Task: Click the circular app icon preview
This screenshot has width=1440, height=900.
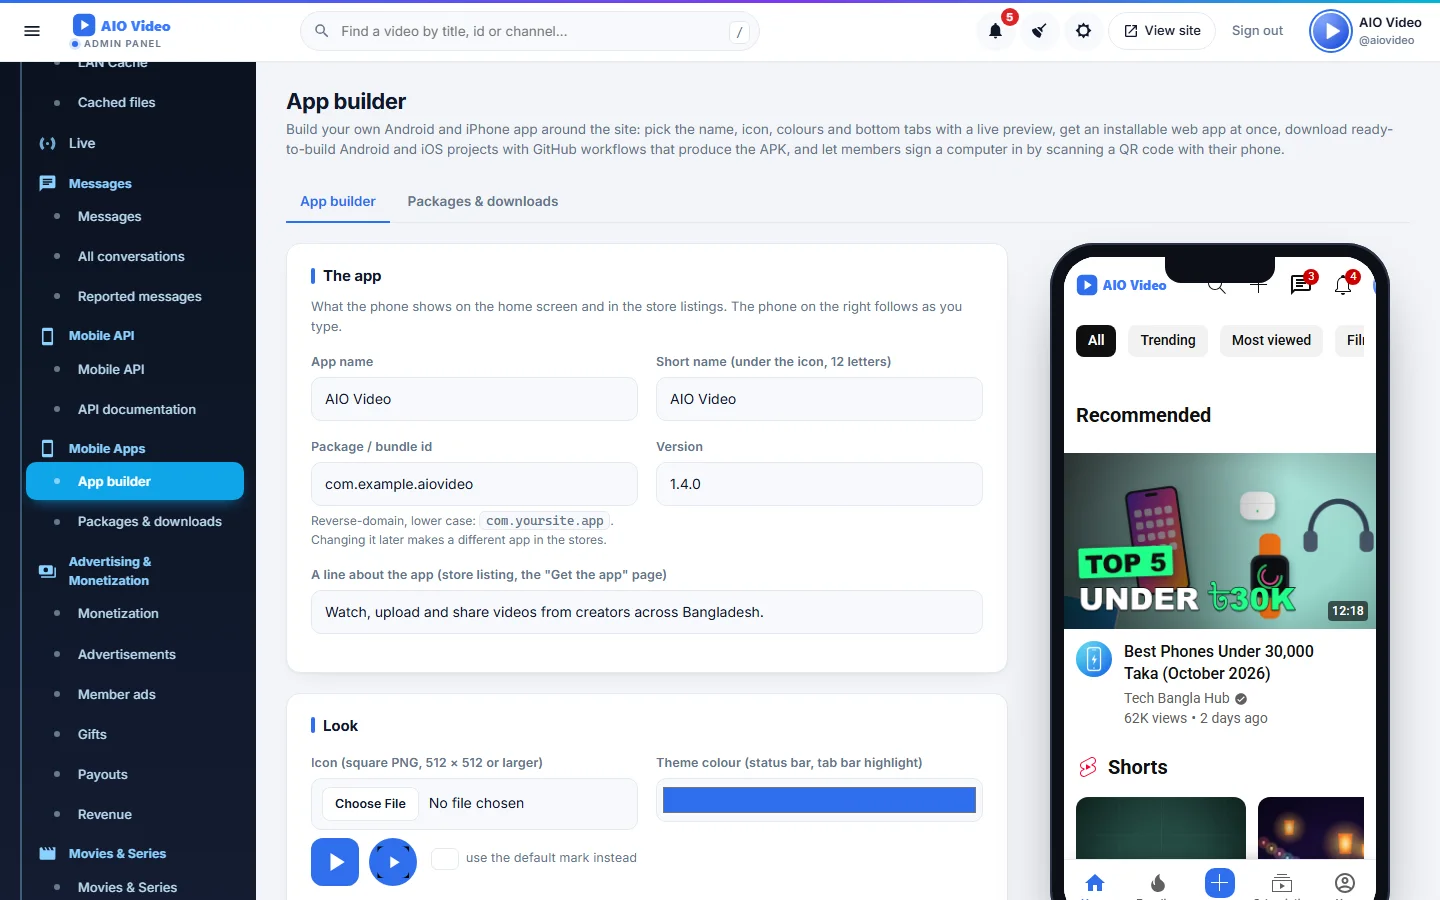Action: (393, 862)
